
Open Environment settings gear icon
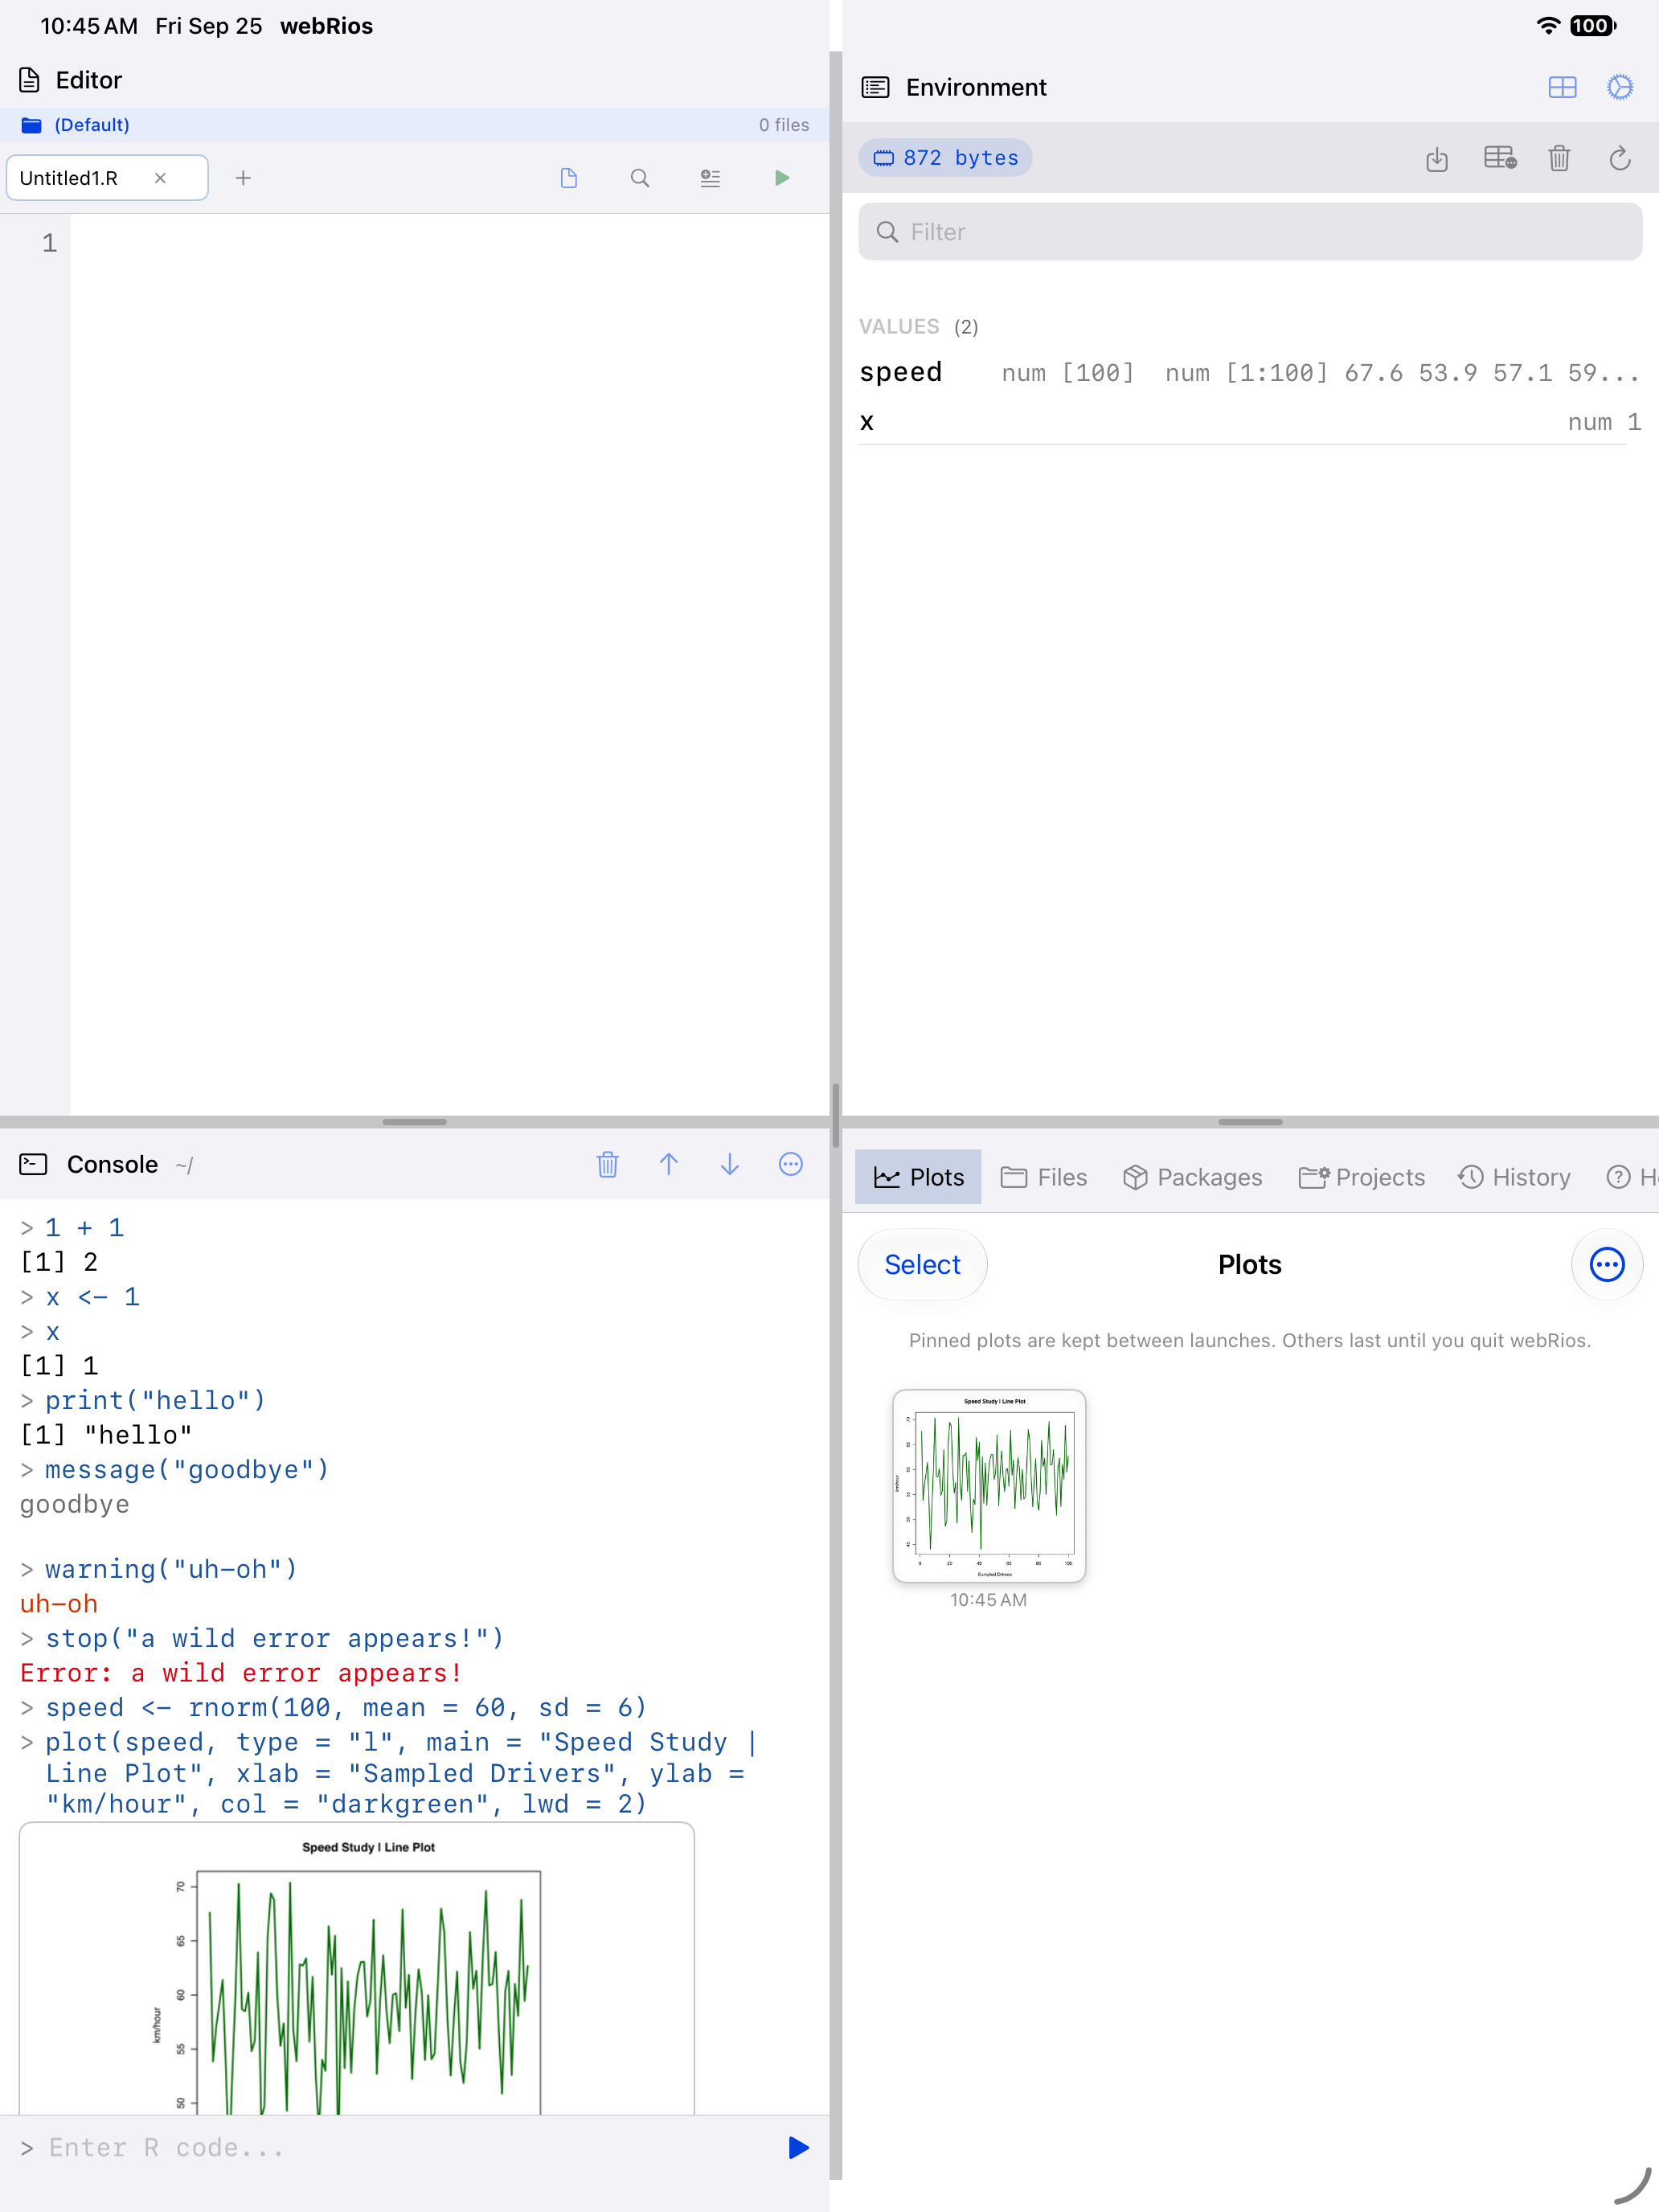tap(1620, 87)
